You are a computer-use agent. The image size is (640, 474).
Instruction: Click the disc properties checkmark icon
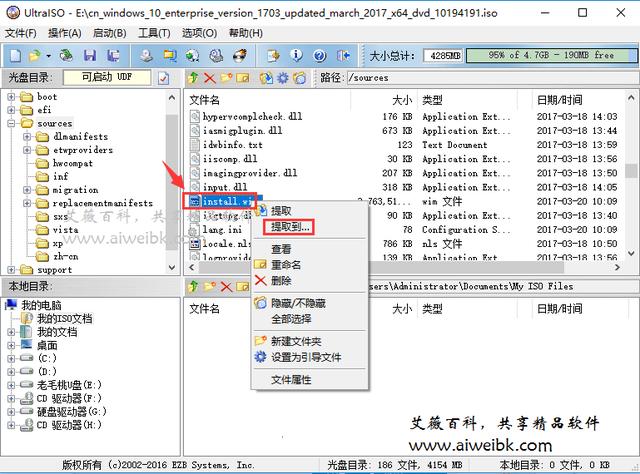tap(163, 78)
